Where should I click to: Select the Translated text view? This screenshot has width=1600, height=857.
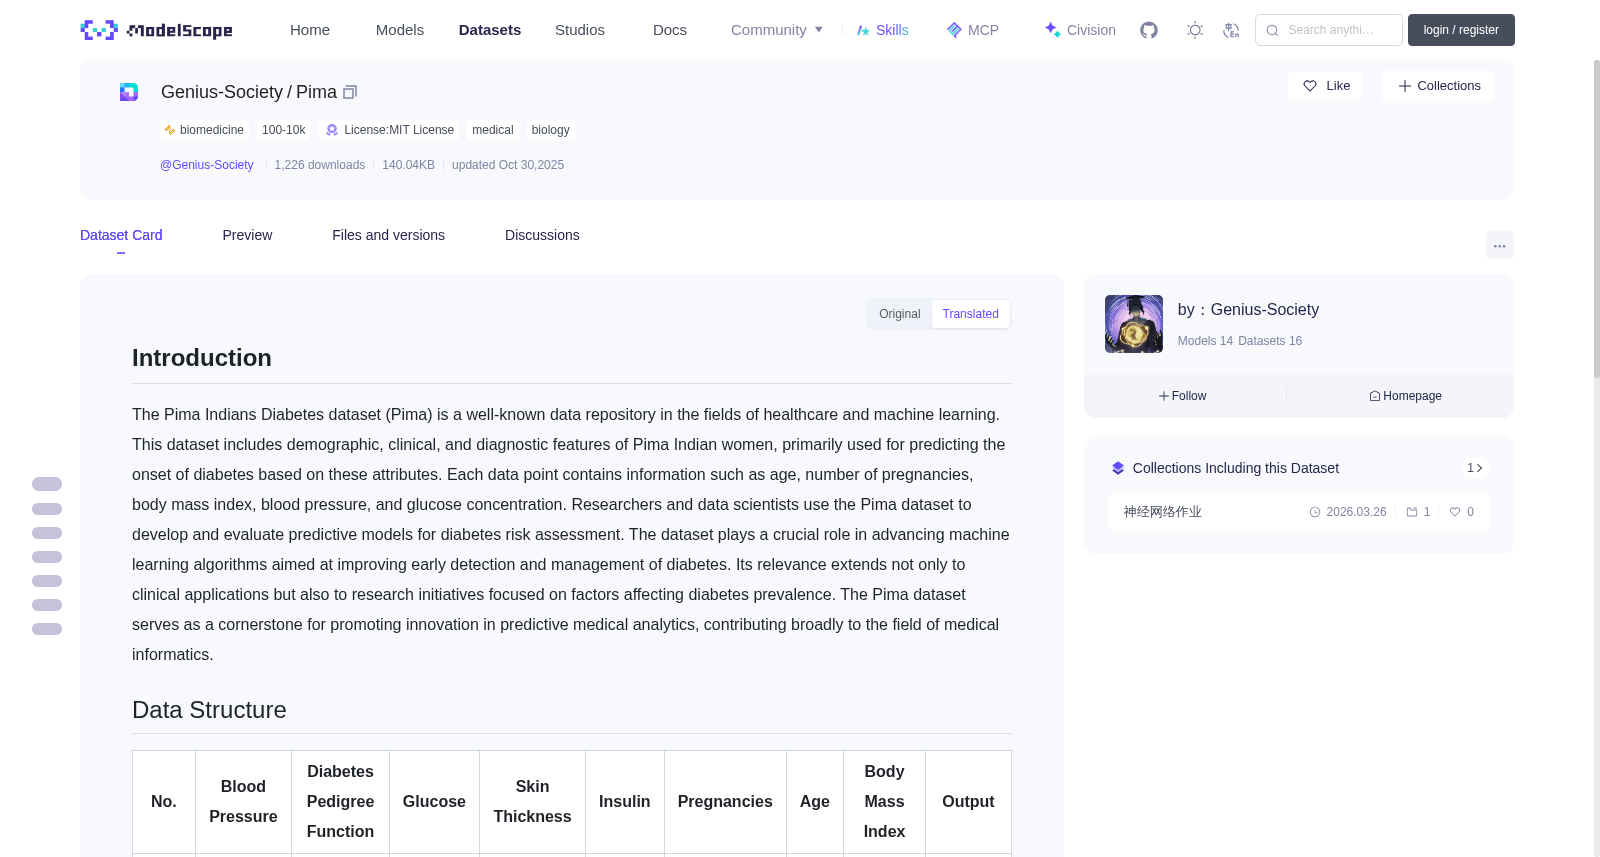pos(970,314)
